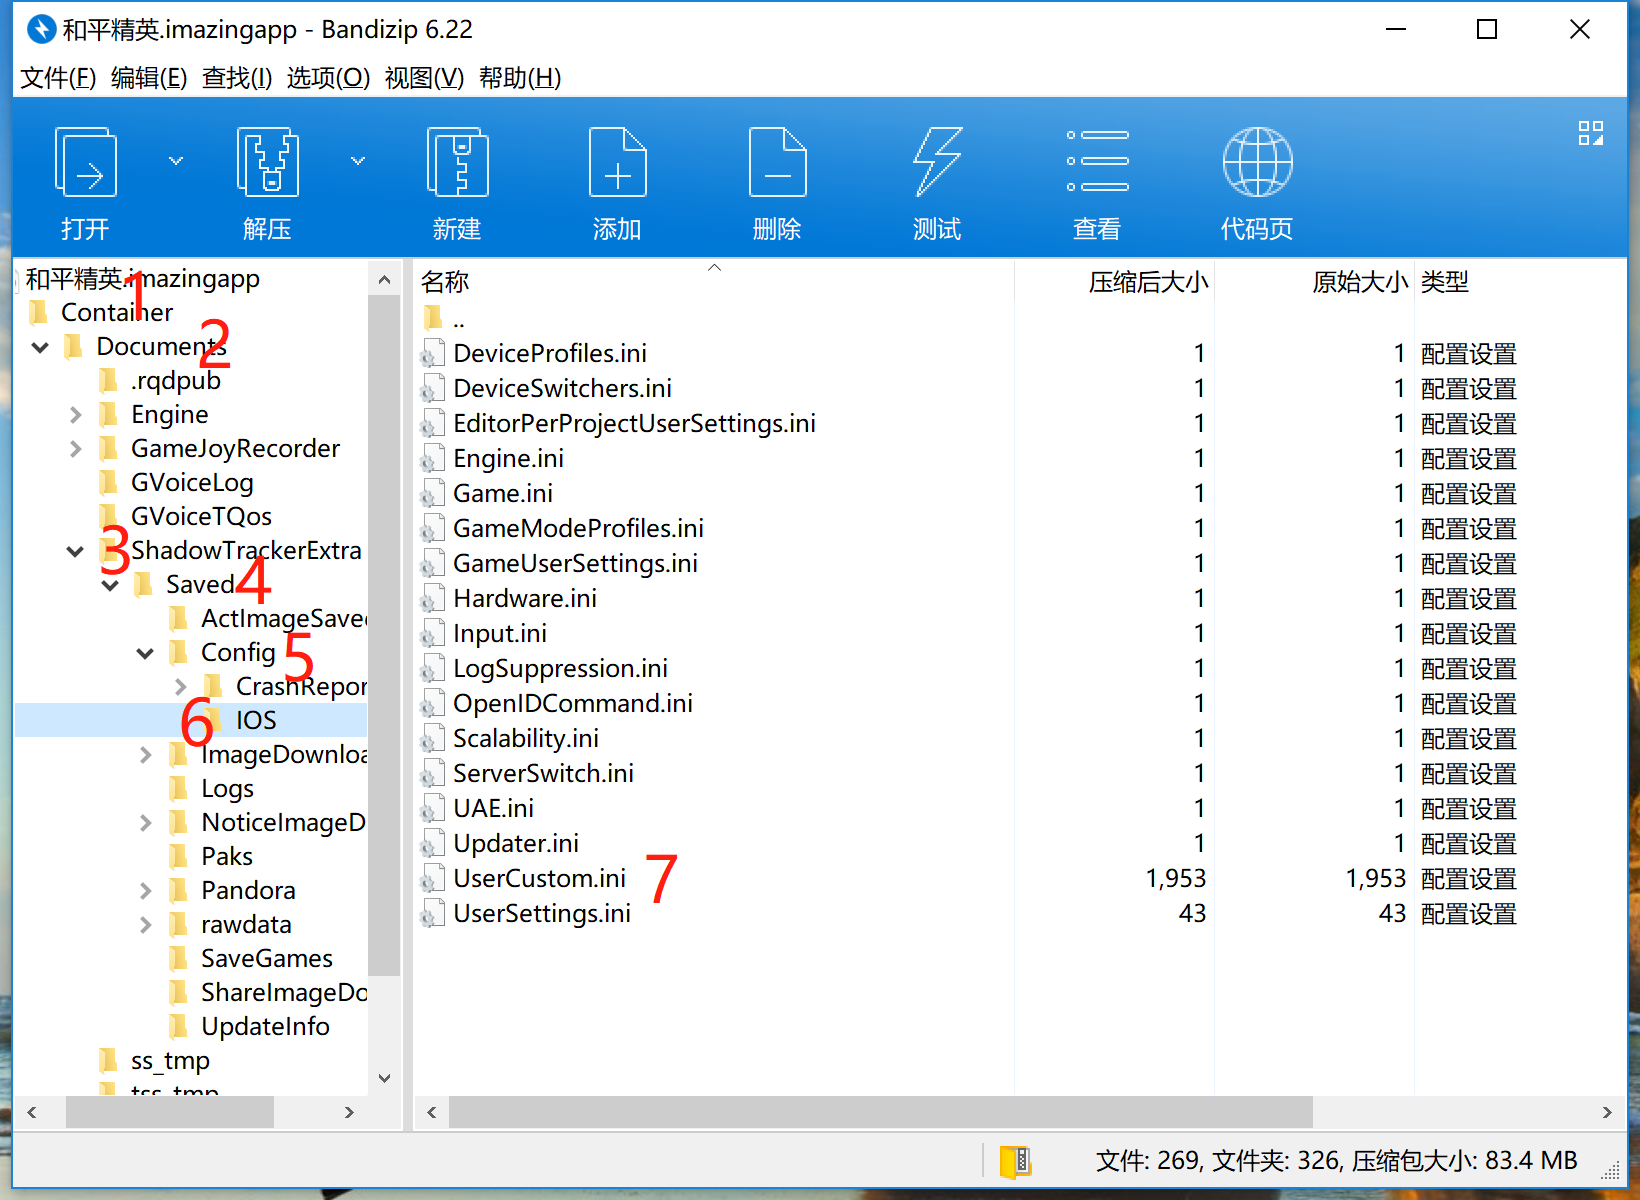This screenshot has width=1640, height=1200.
Task: Select the UserSettings.ini file
Action: (x=541, y=914)
